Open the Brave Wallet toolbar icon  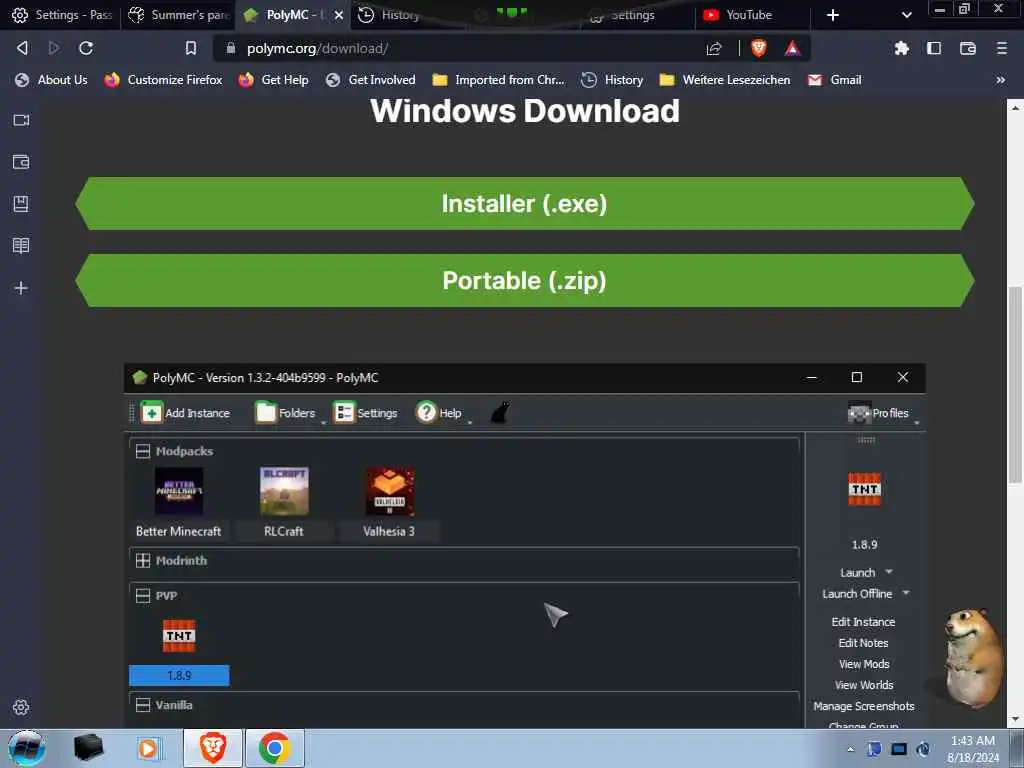(x=968, y=48)
